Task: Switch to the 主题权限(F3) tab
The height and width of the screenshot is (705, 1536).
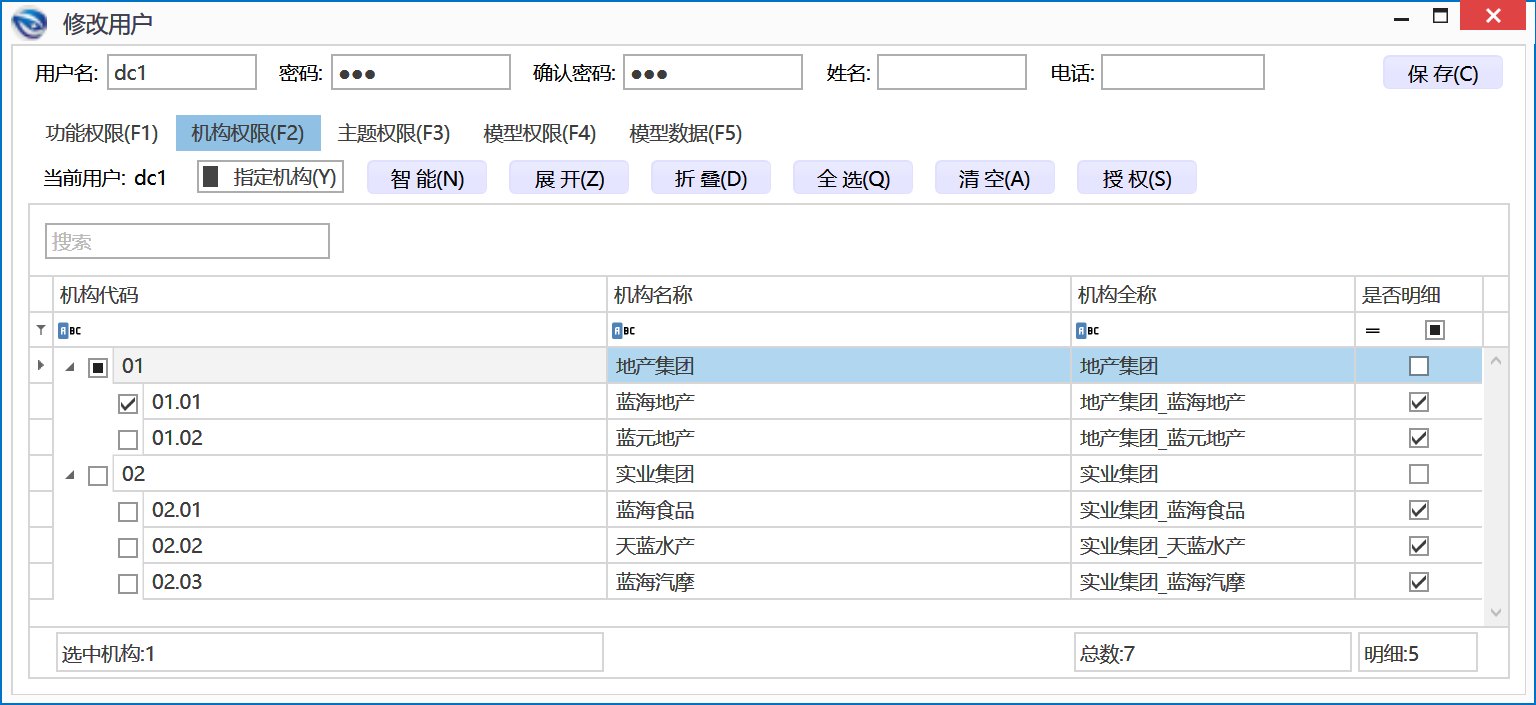Action: coord(394,133)
